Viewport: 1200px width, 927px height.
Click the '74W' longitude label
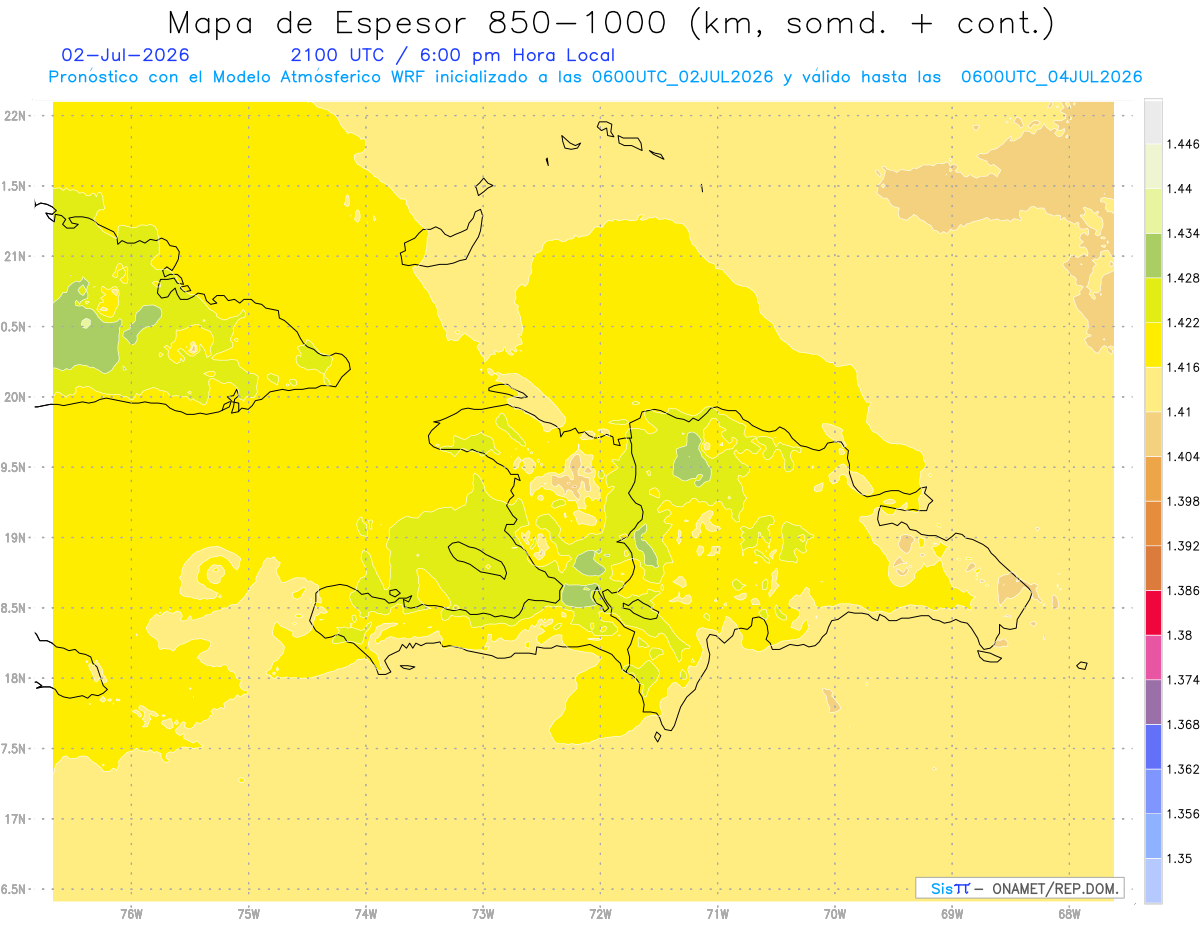tap(365, 914)
